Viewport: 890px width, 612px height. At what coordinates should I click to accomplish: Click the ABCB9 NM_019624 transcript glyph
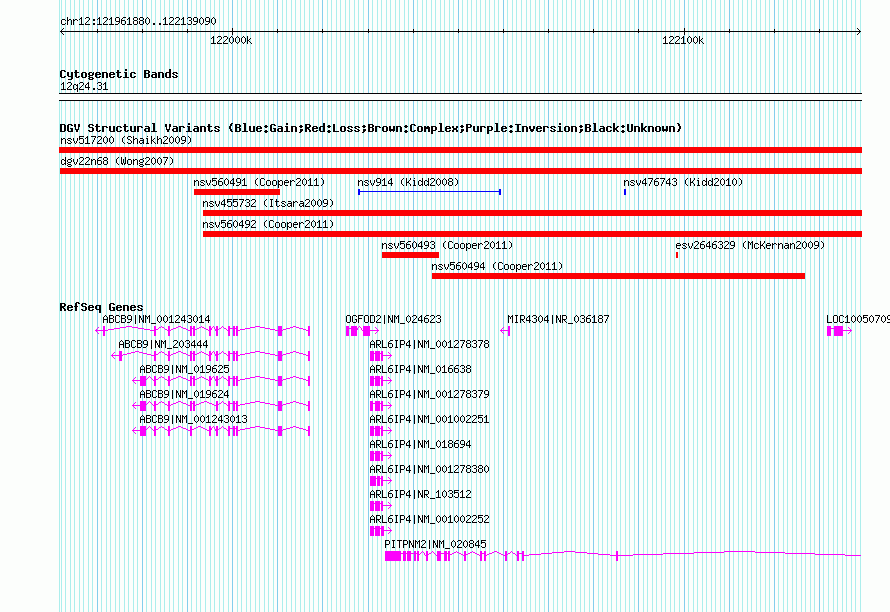point(221,405)
